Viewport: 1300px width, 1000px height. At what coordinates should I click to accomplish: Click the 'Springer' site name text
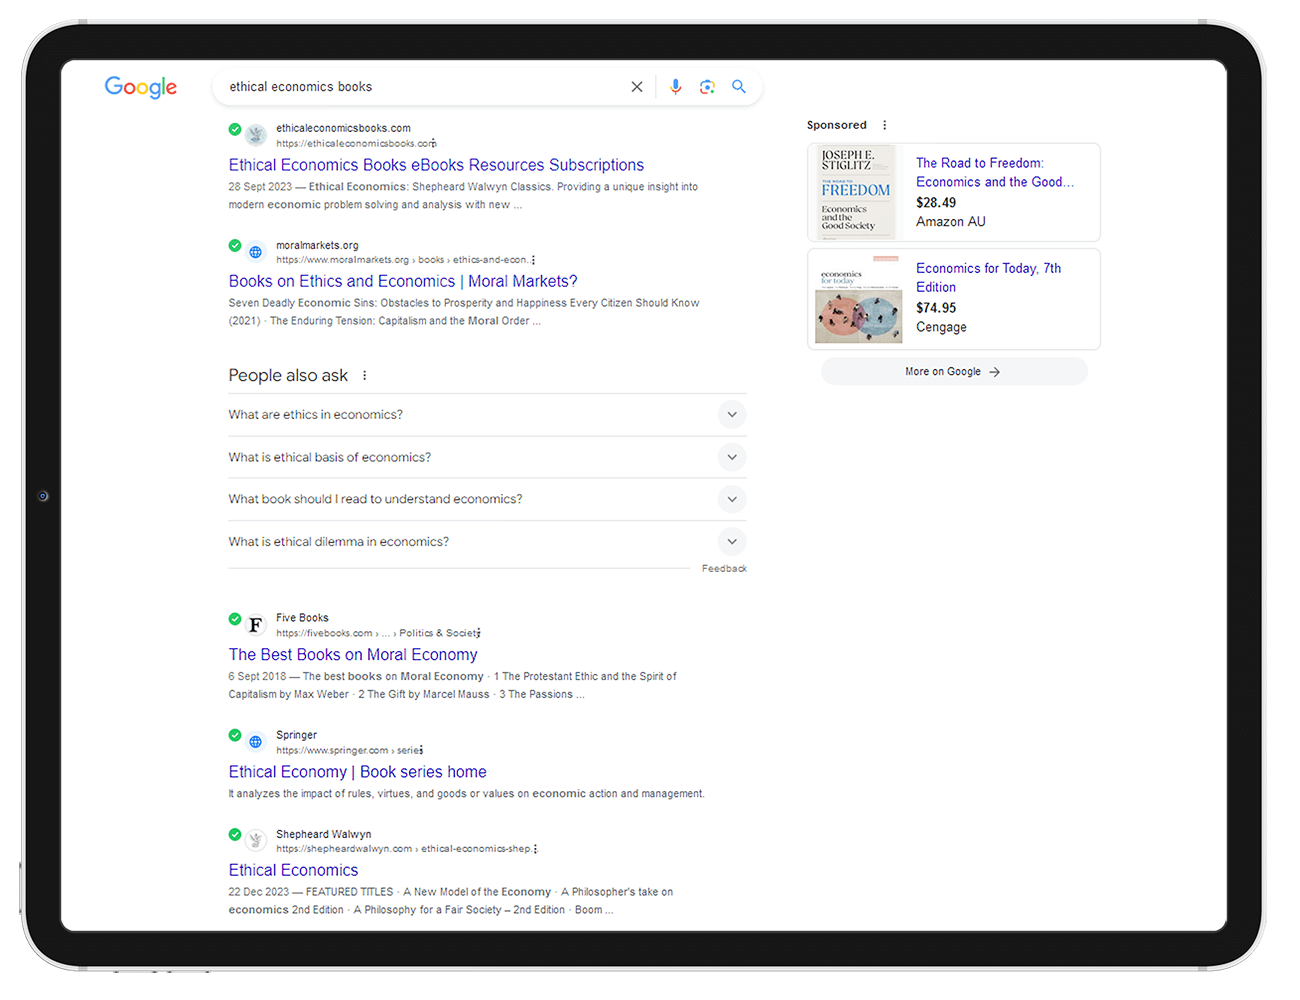pos(296,735)
